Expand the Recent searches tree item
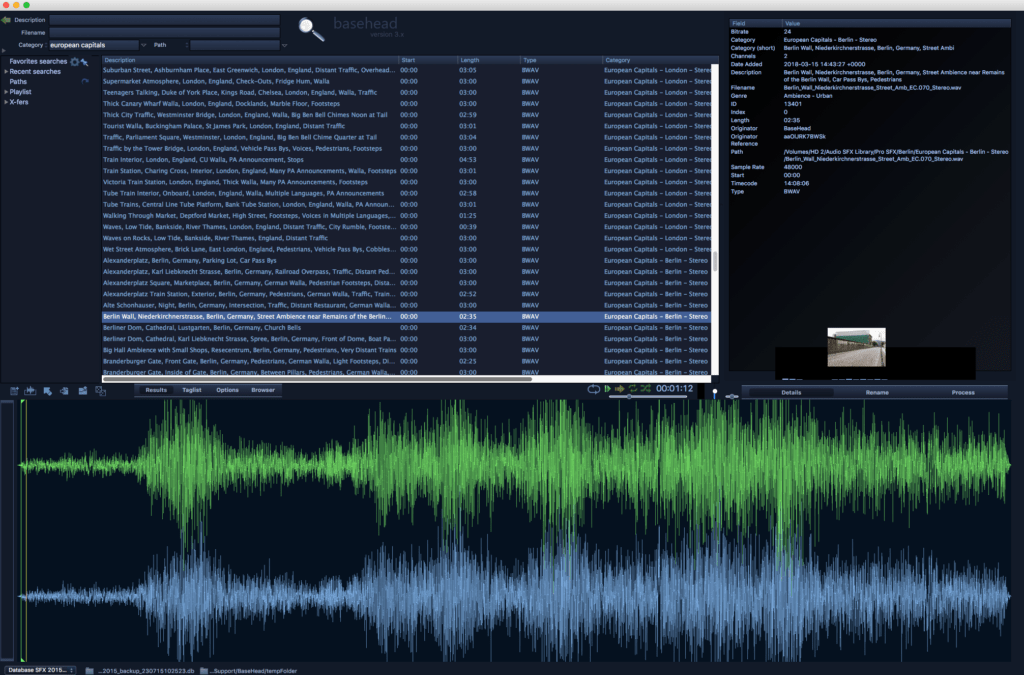 (5, 72)
